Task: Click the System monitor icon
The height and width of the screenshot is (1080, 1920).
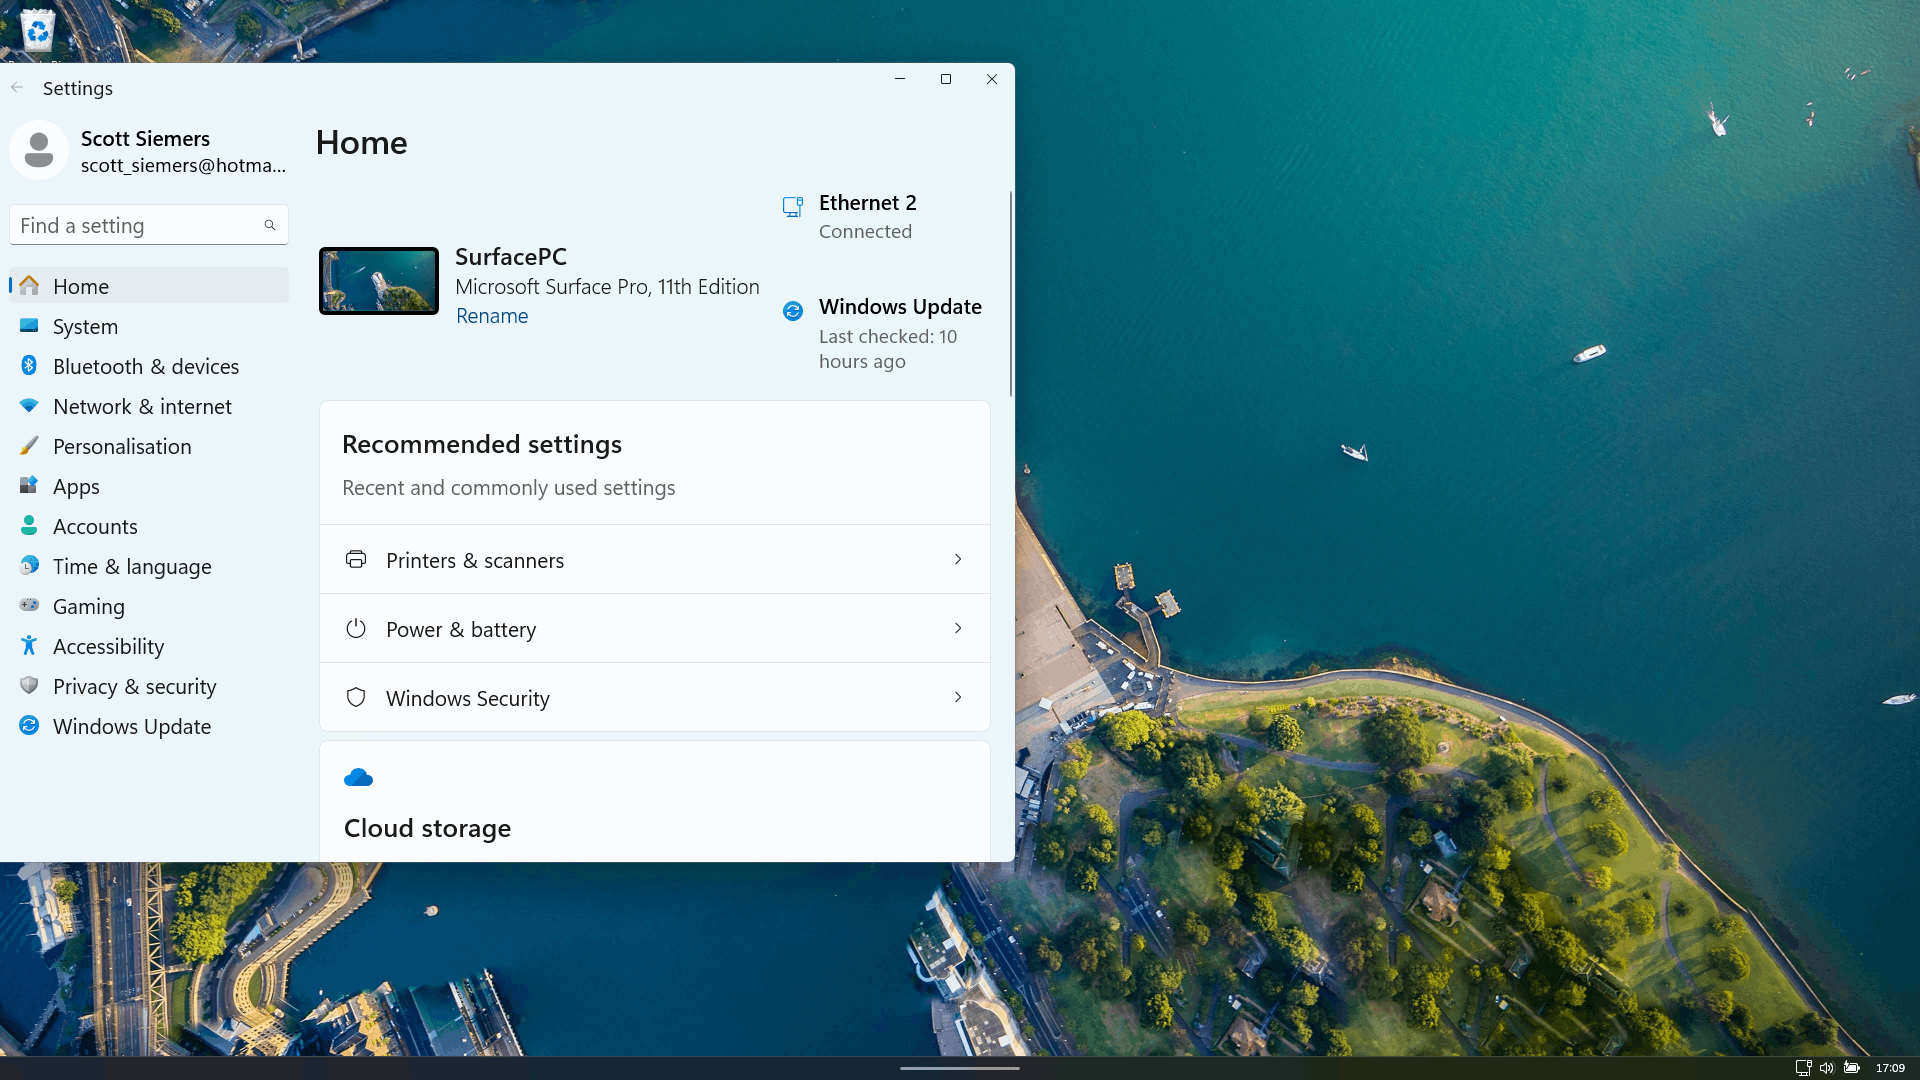Action: click(29, 326)
